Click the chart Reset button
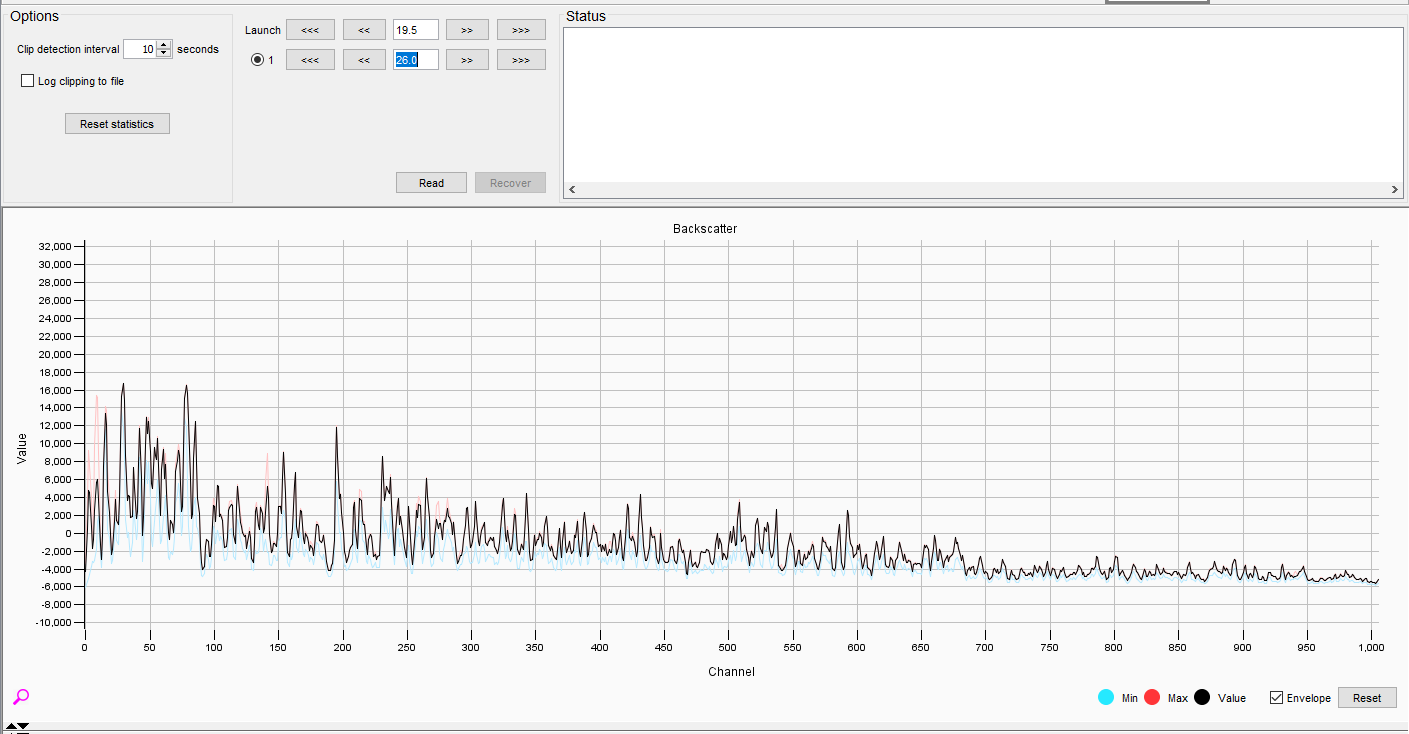This screenshot has height=734, width=1409. pyautogui.click(x=1366, y=698)
